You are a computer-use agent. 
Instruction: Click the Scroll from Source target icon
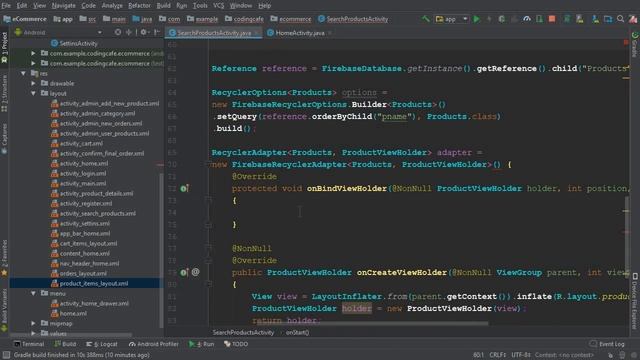tap(118, 32)
